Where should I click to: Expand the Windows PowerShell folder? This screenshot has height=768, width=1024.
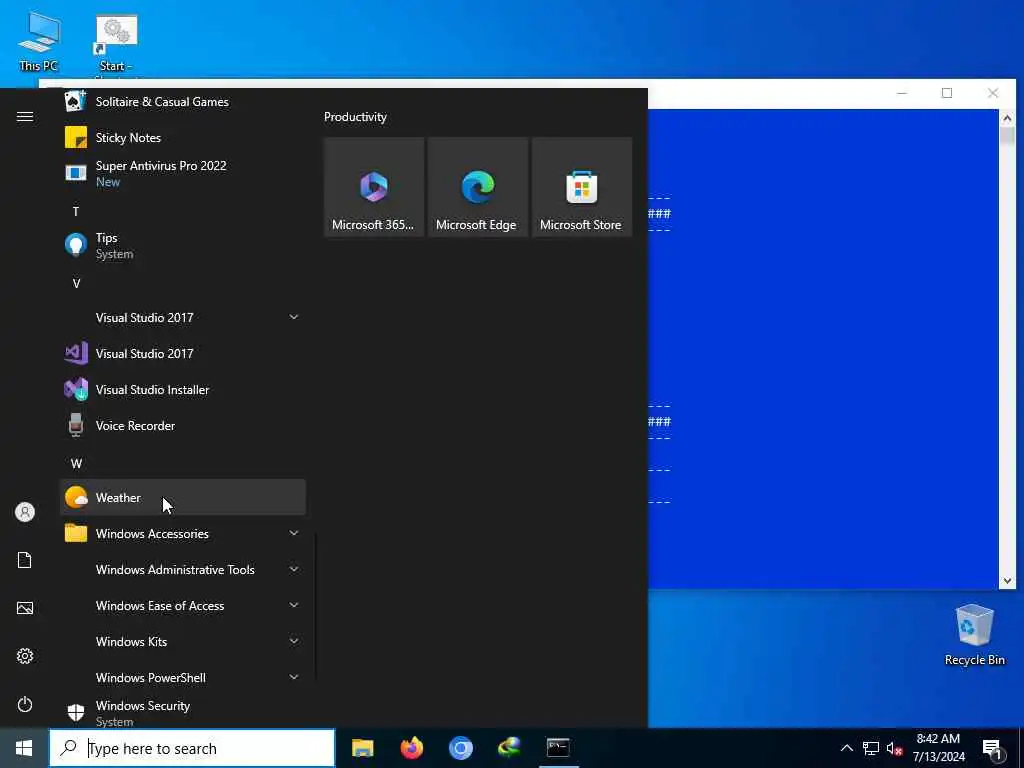(x=183, y=677)
